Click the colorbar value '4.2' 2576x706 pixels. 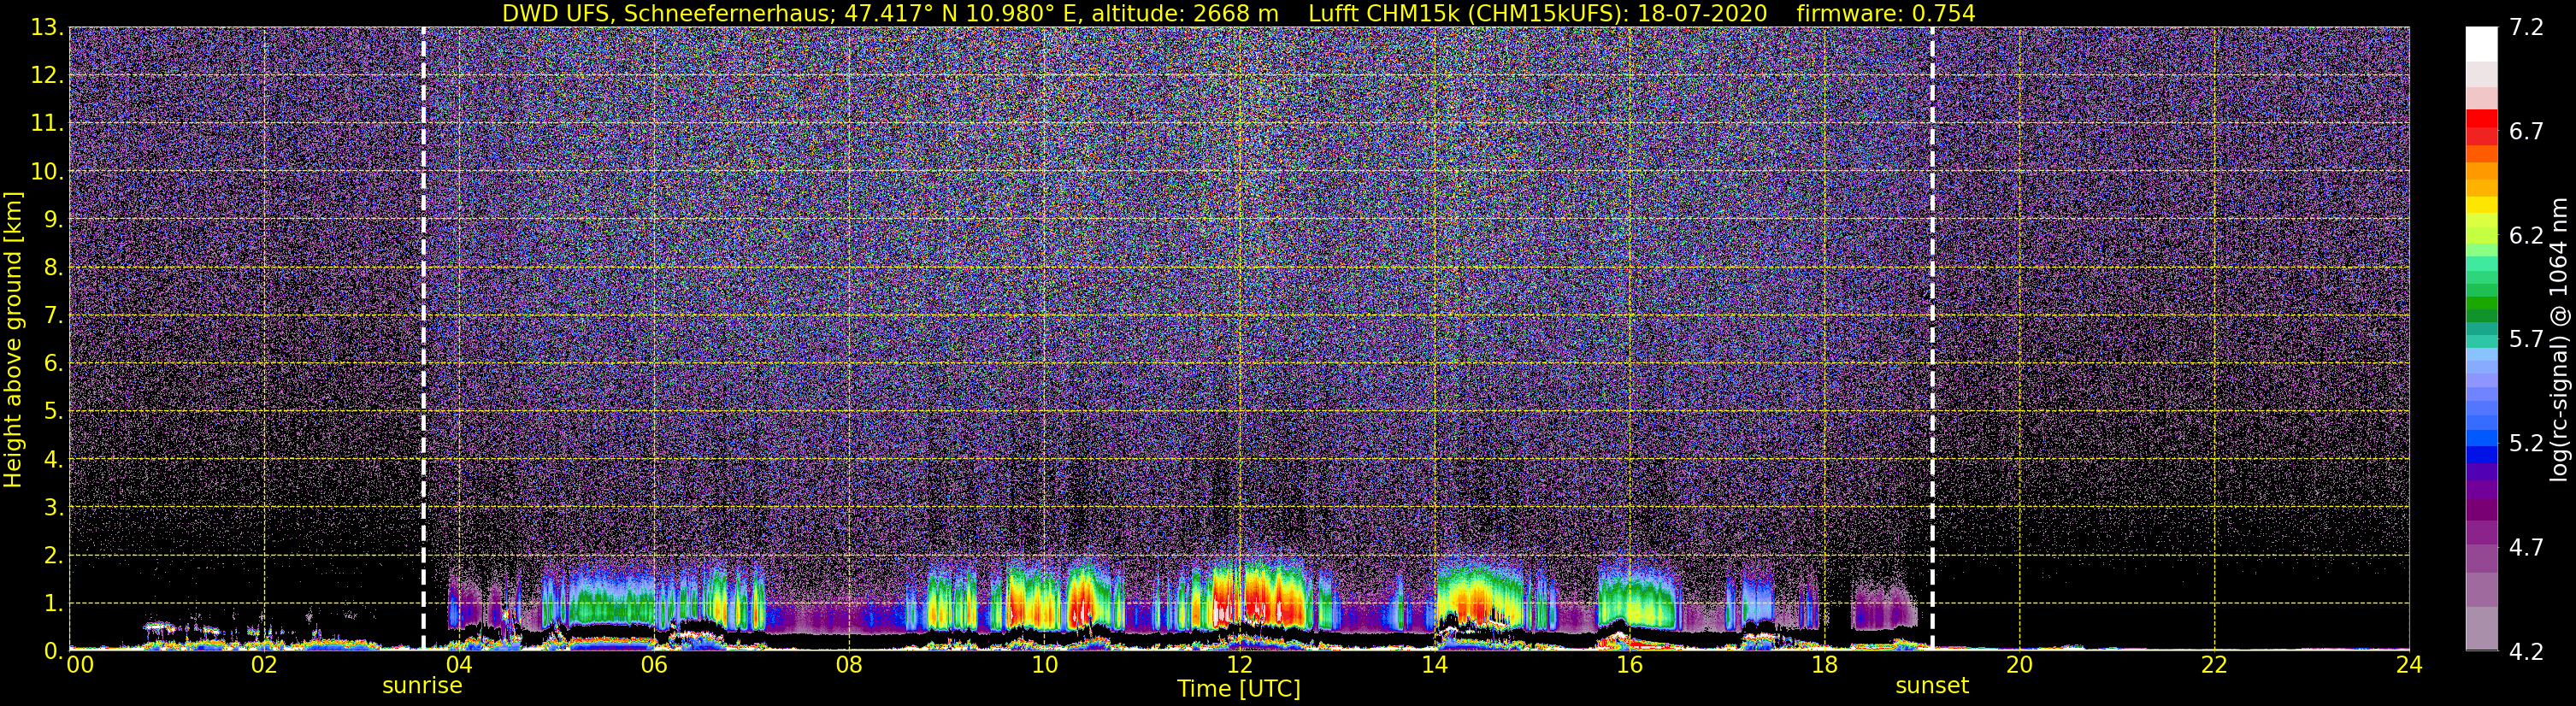[x=2526, y=652]
